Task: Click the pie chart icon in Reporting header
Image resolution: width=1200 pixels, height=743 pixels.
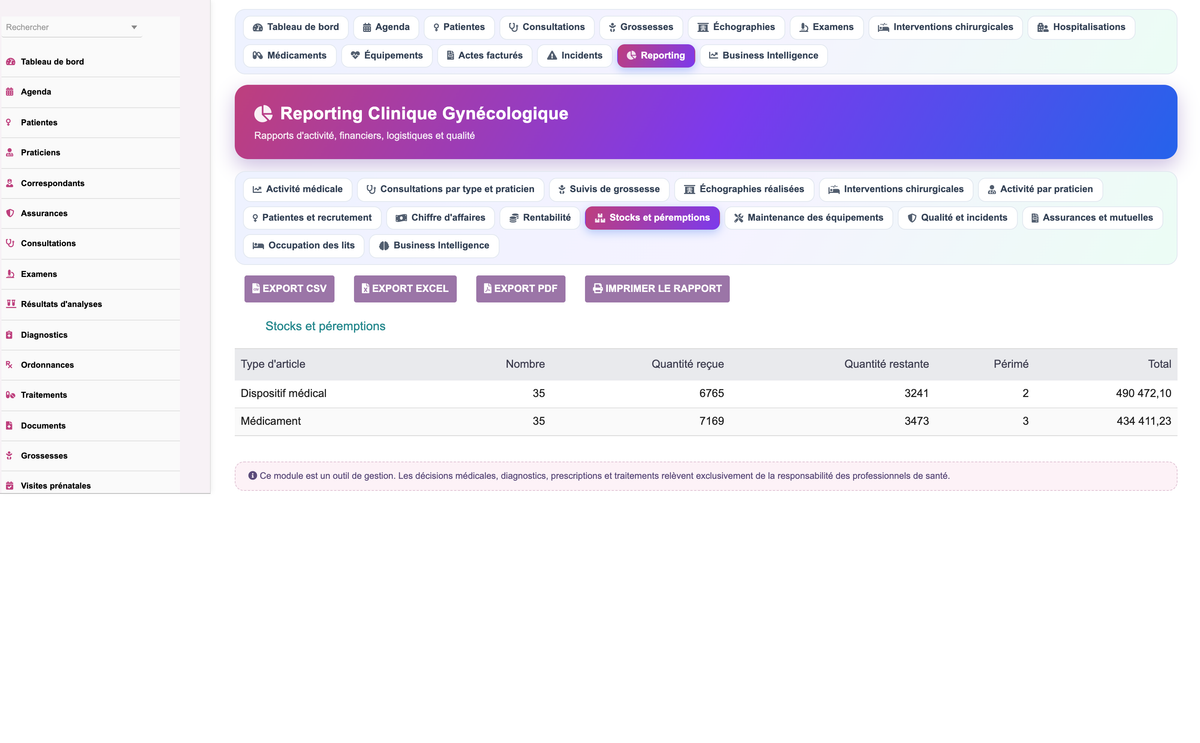Action: tap(263, 114)
